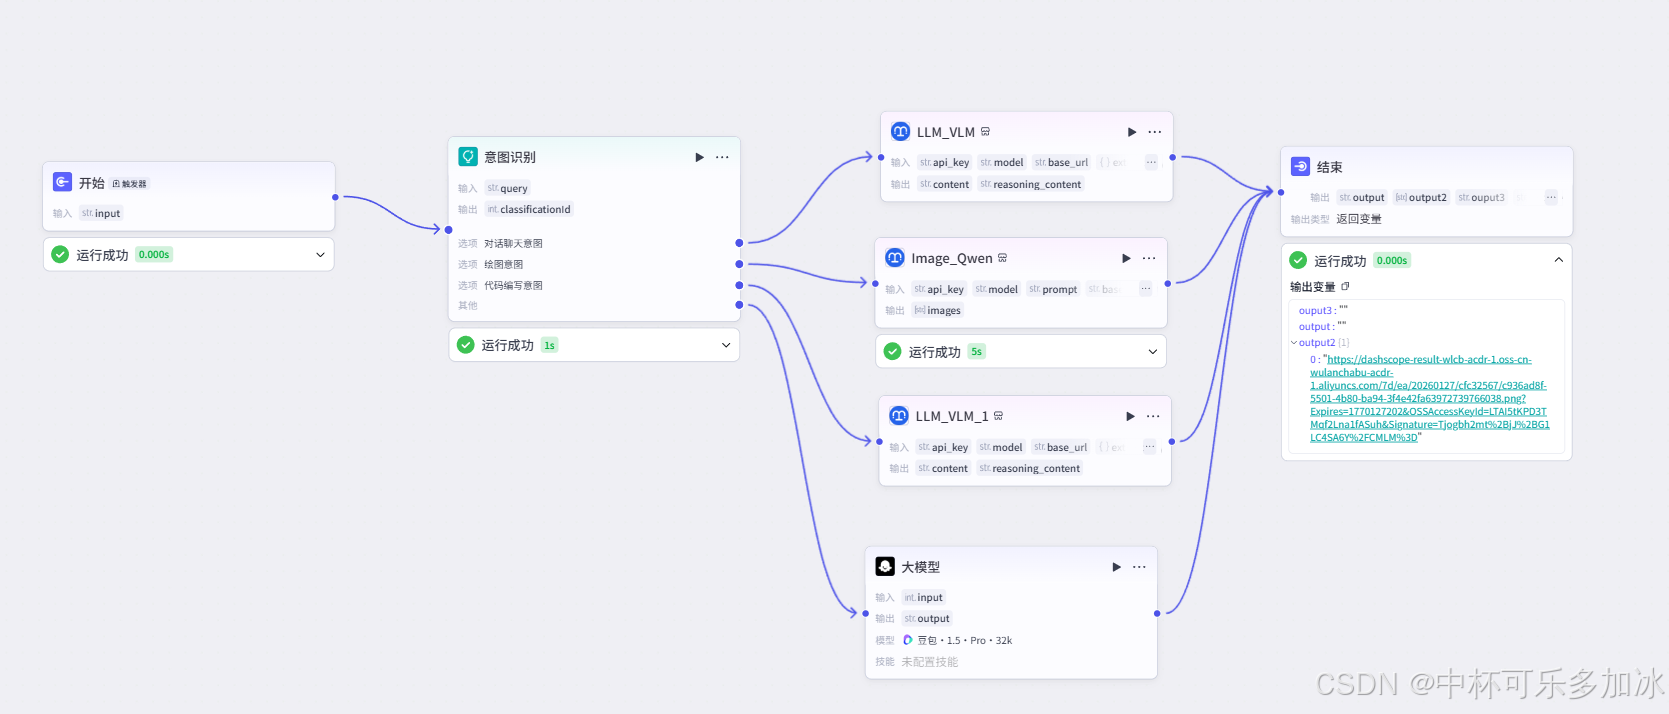The height and width of the screenshot is (714, 1669).
Task: Run the 大模型 node
Action: click(1116, 567)
